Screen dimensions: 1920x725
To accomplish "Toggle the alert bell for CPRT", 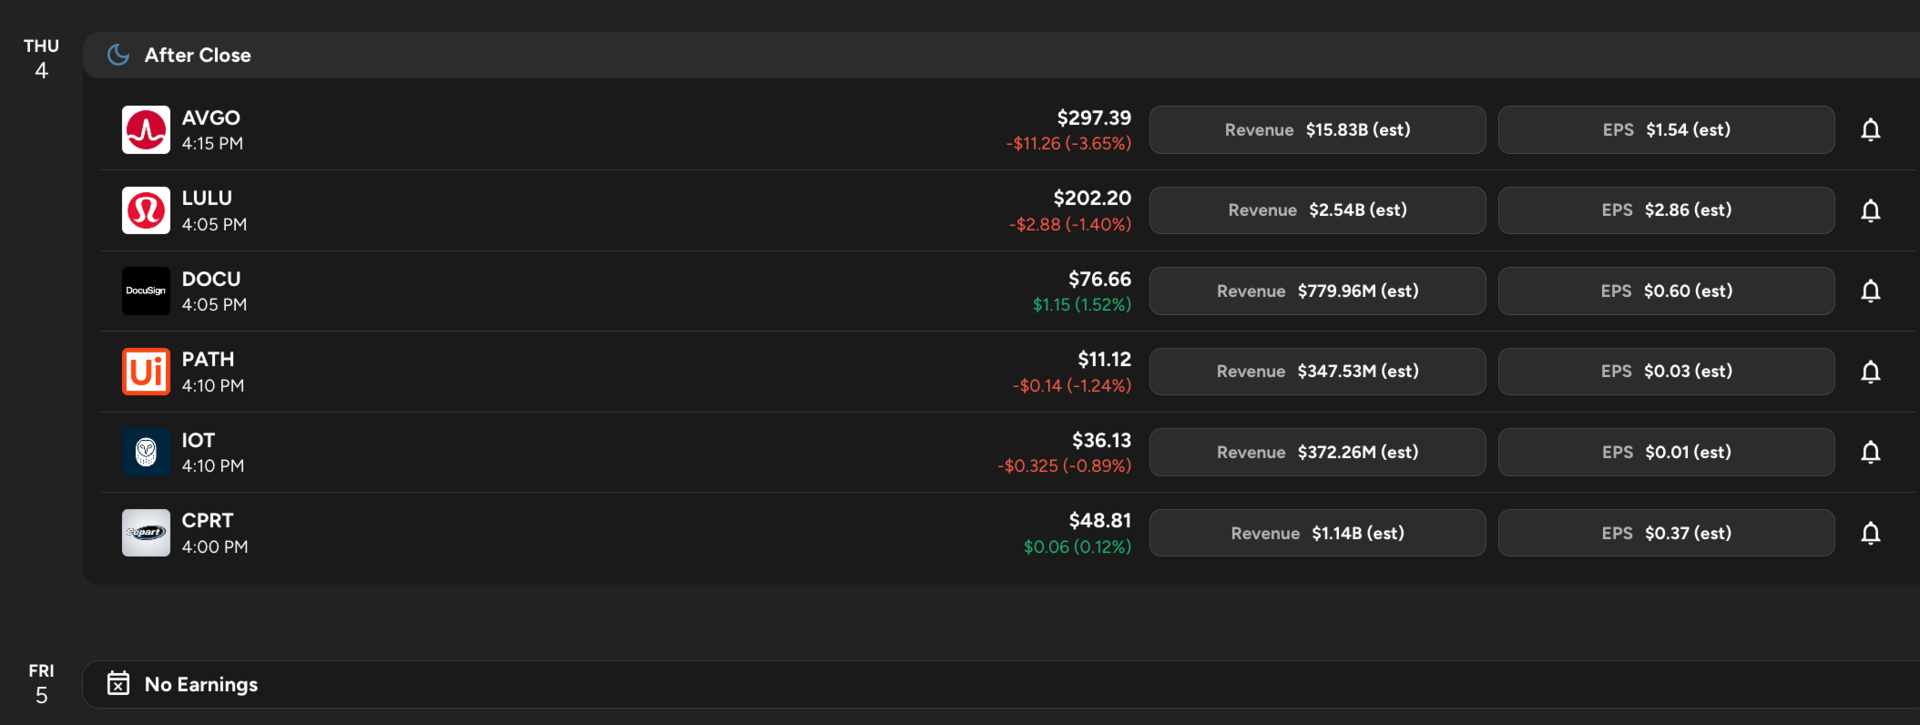I will [1870, 533].
